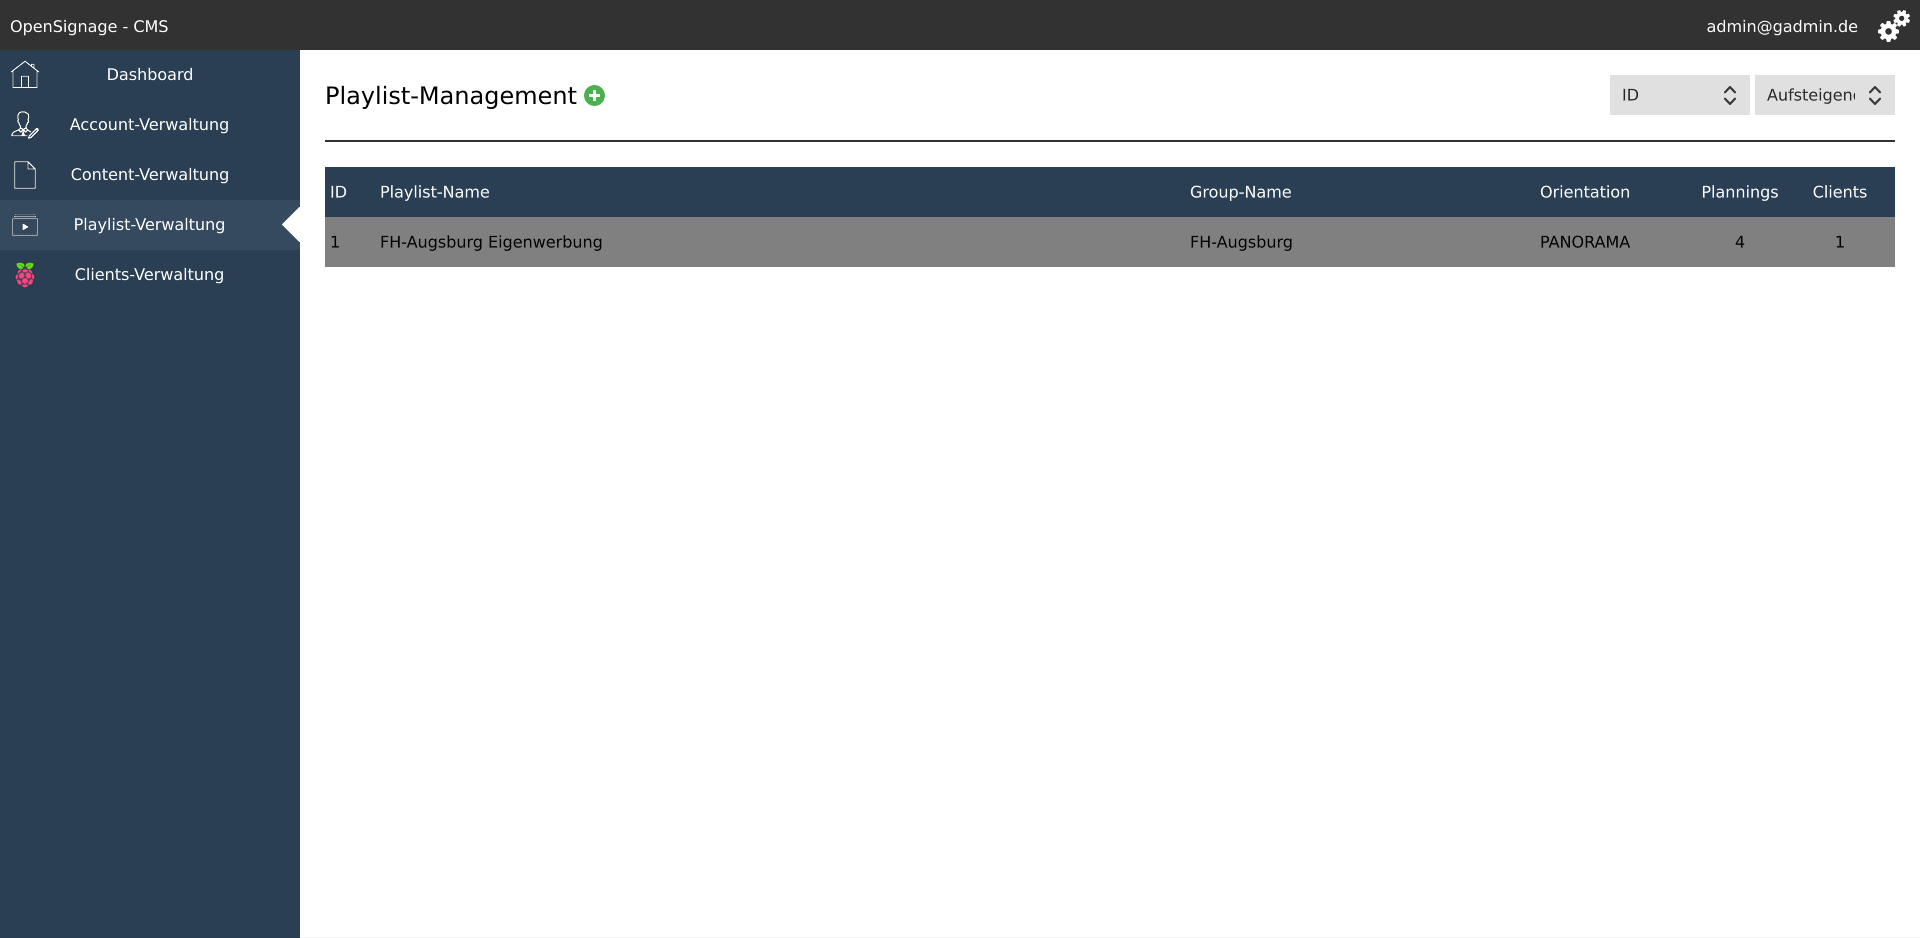Viewport: 1920px width, 938px height.
Task: Select Account-Verwaltung in the sidebar
Action: coord(149,124)
